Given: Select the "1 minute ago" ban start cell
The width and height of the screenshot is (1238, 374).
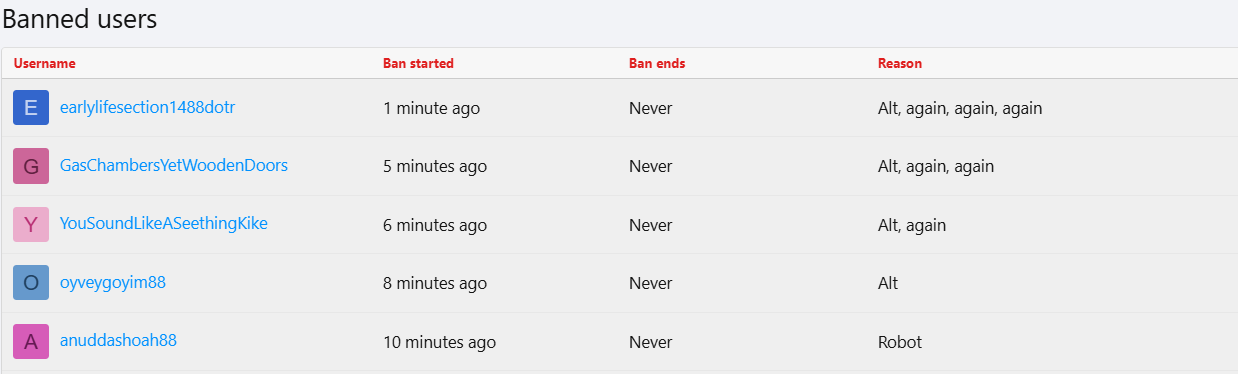Looking at the screenshot, I should [431, 108].
